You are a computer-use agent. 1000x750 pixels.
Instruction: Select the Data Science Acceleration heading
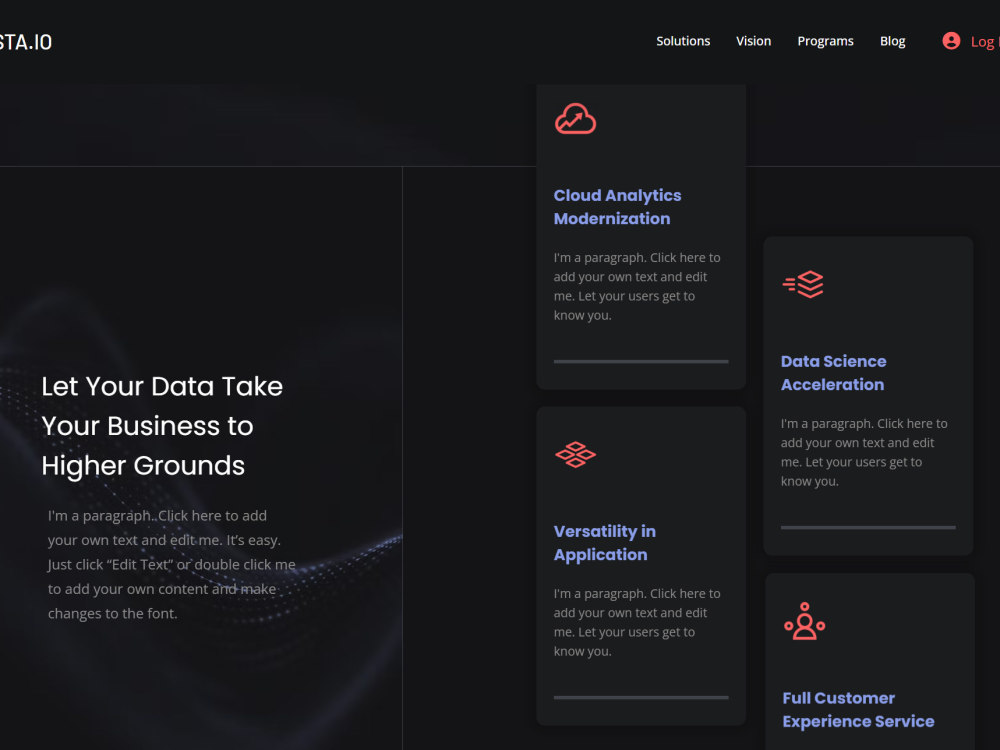coord(834,373)
